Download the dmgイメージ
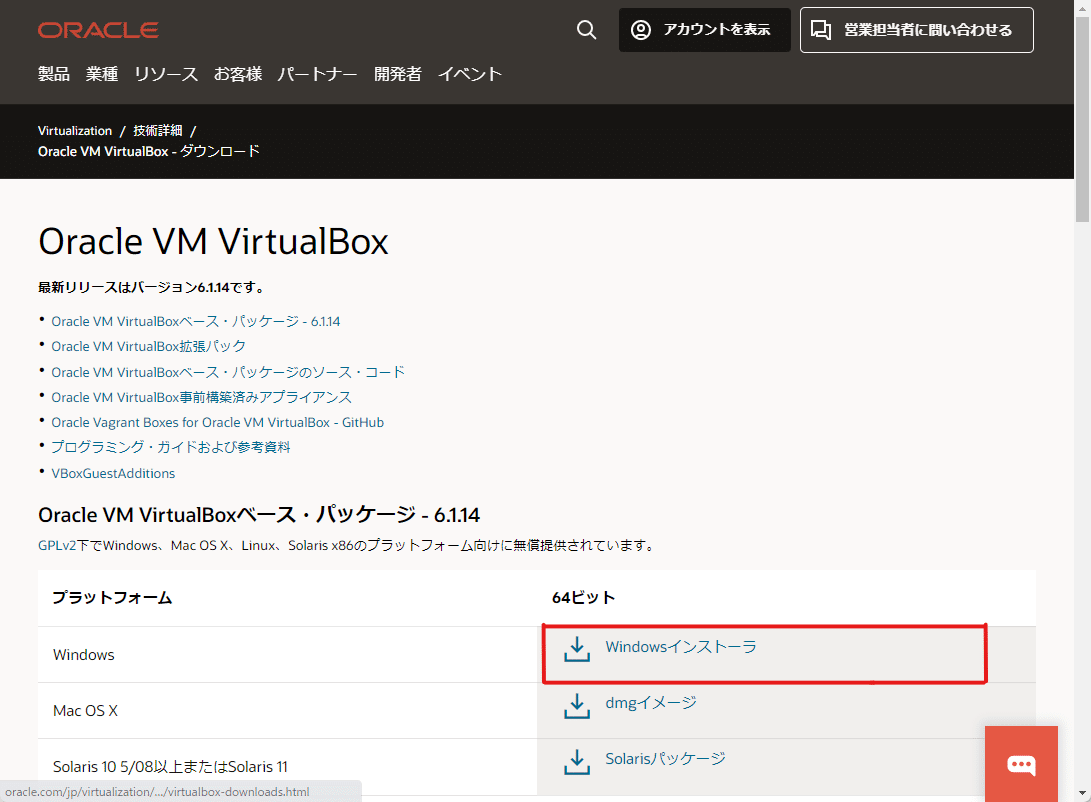Image resolution: width=1091 pixels, height=802 pixels. tap(651, 703)
